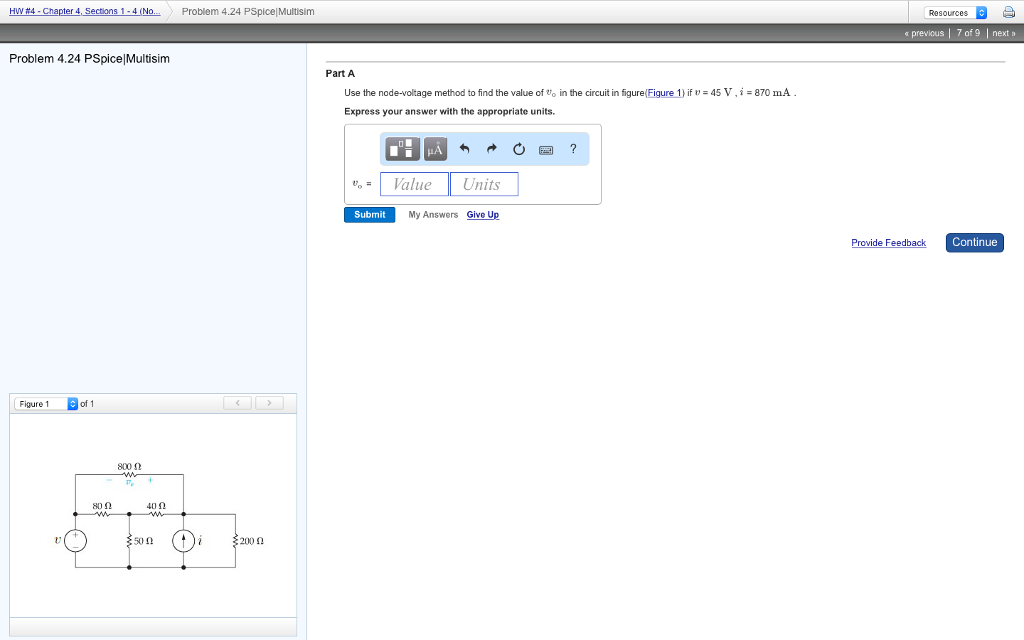The width and height of the screenshot is (1024, 640).
Task: Open the Provide Feedback link
Action: (888, 242)
